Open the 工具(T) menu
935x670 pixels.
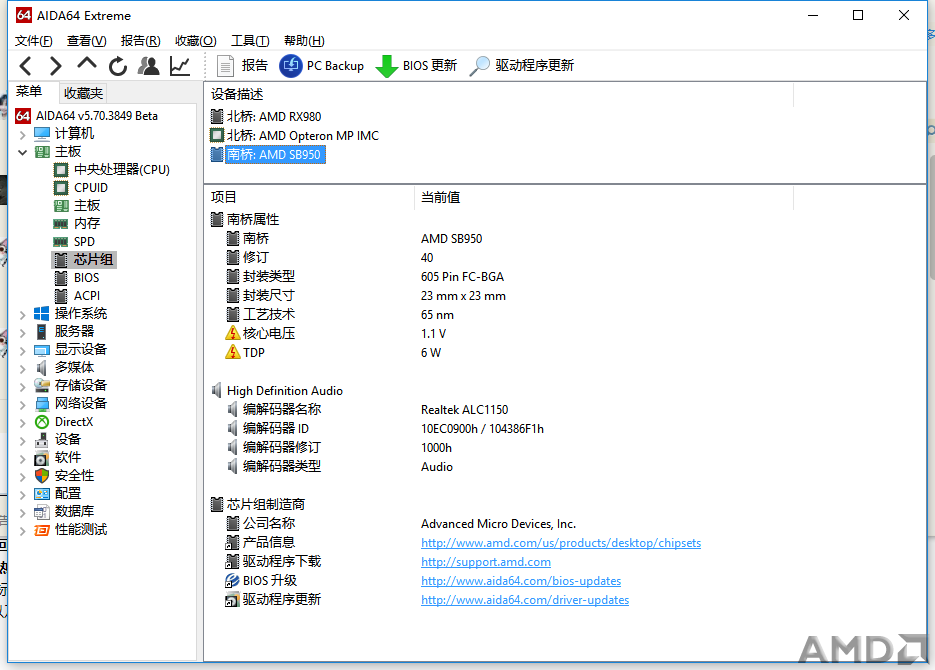point(250,41)
